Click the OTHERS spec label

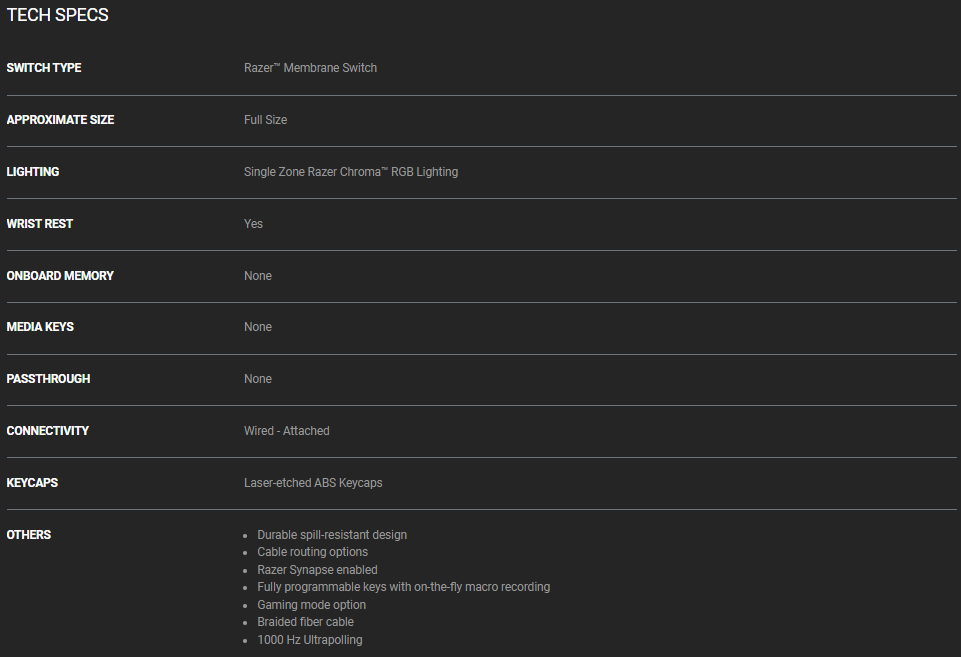click(29, 535)
